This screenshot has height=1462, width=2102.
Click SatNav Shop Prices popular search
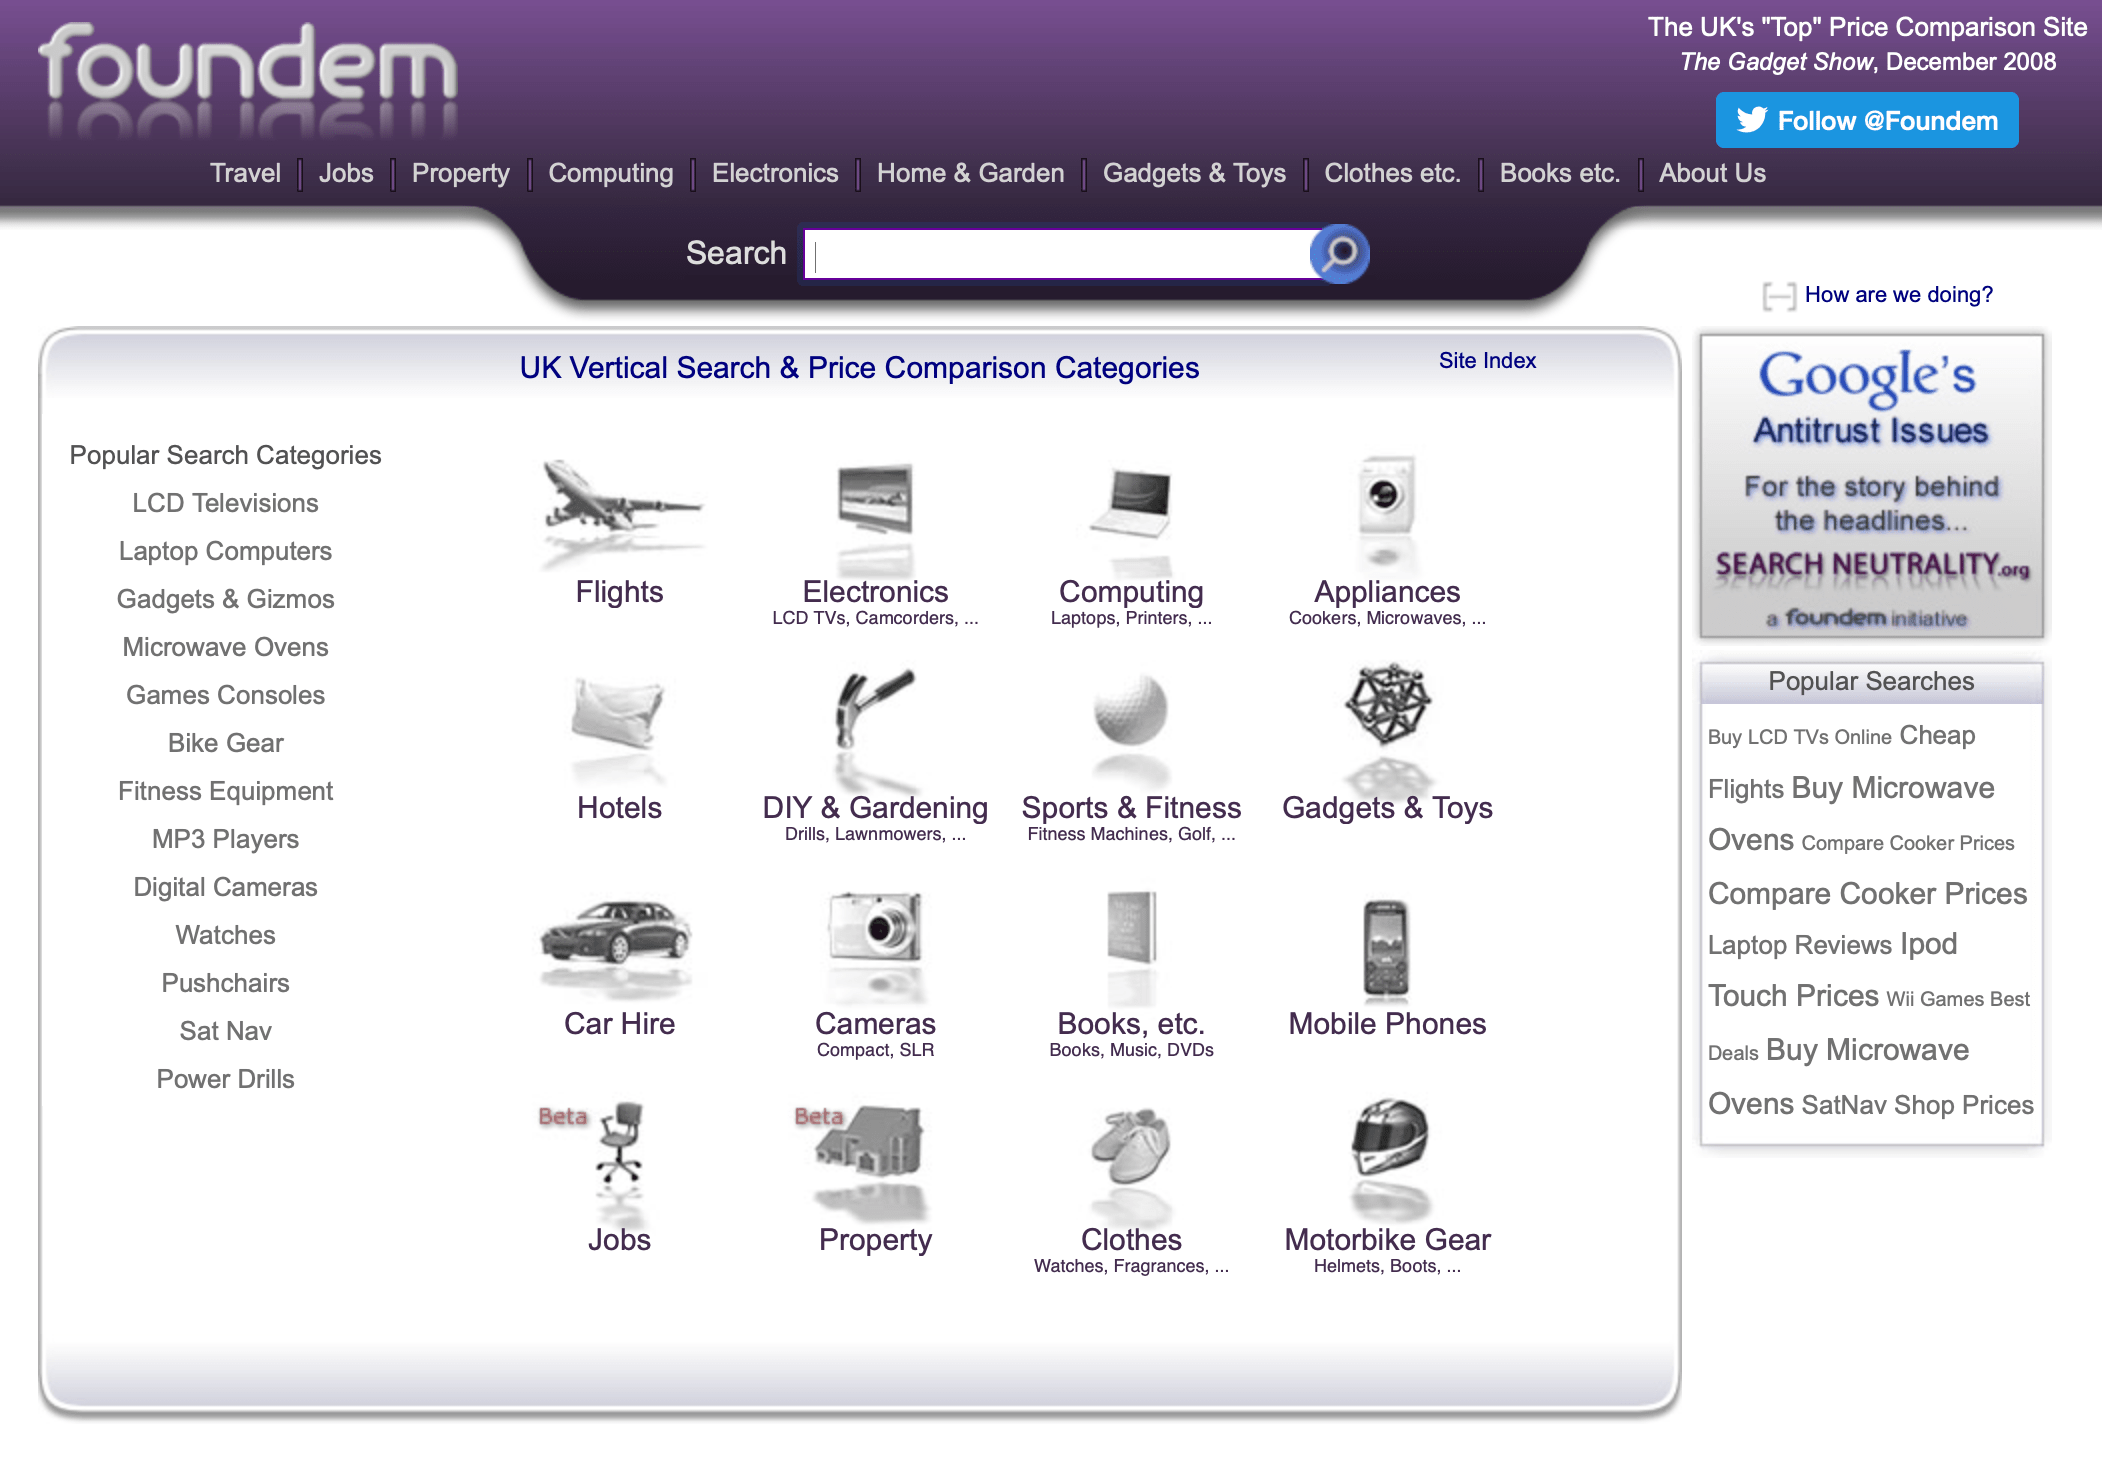(1917, 1105)
